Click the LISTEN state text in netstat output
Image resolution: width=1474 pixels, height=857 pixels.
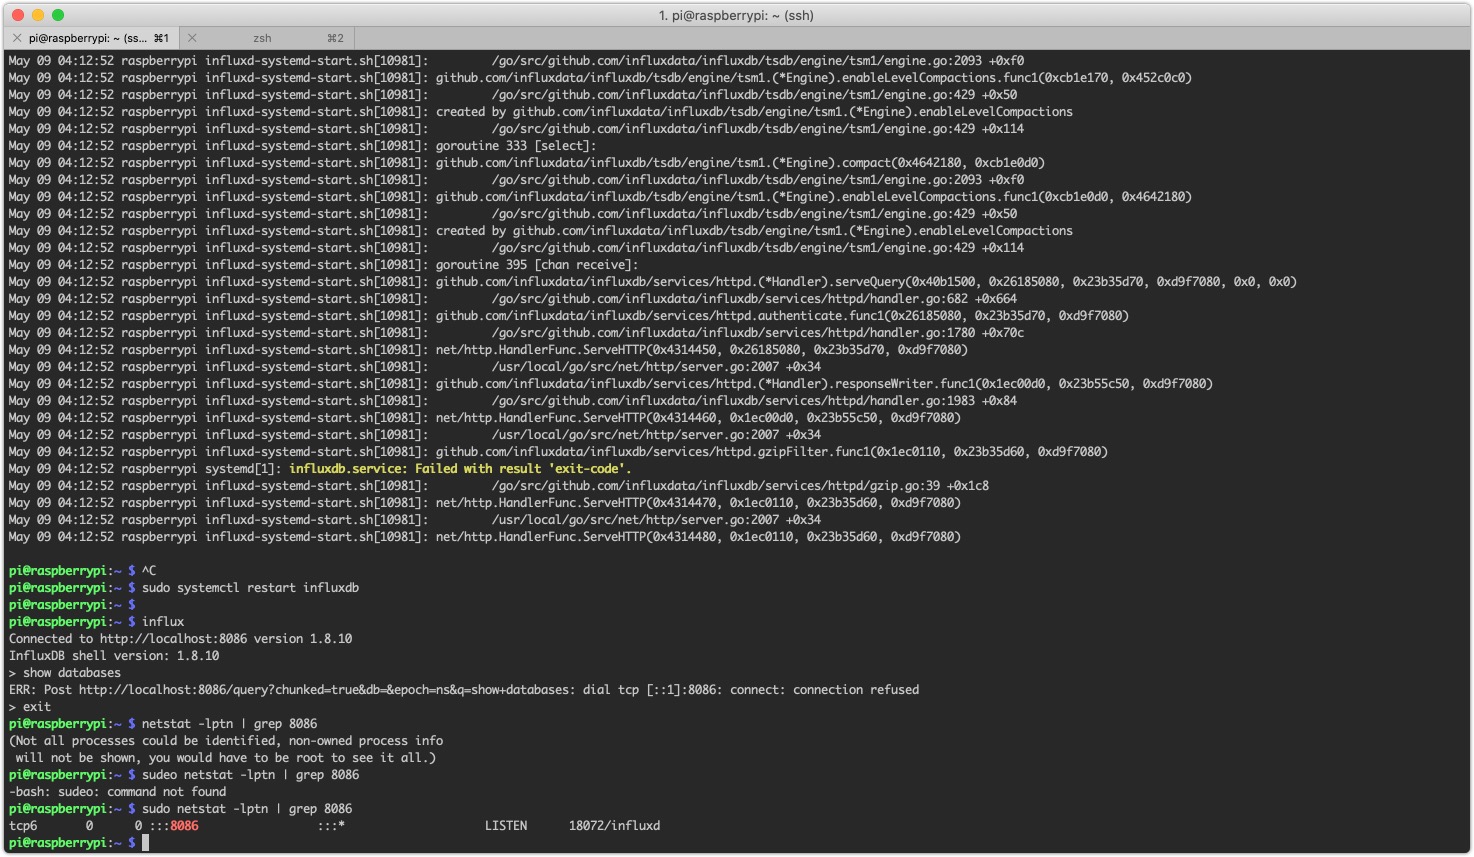click(x=505, y=825)
